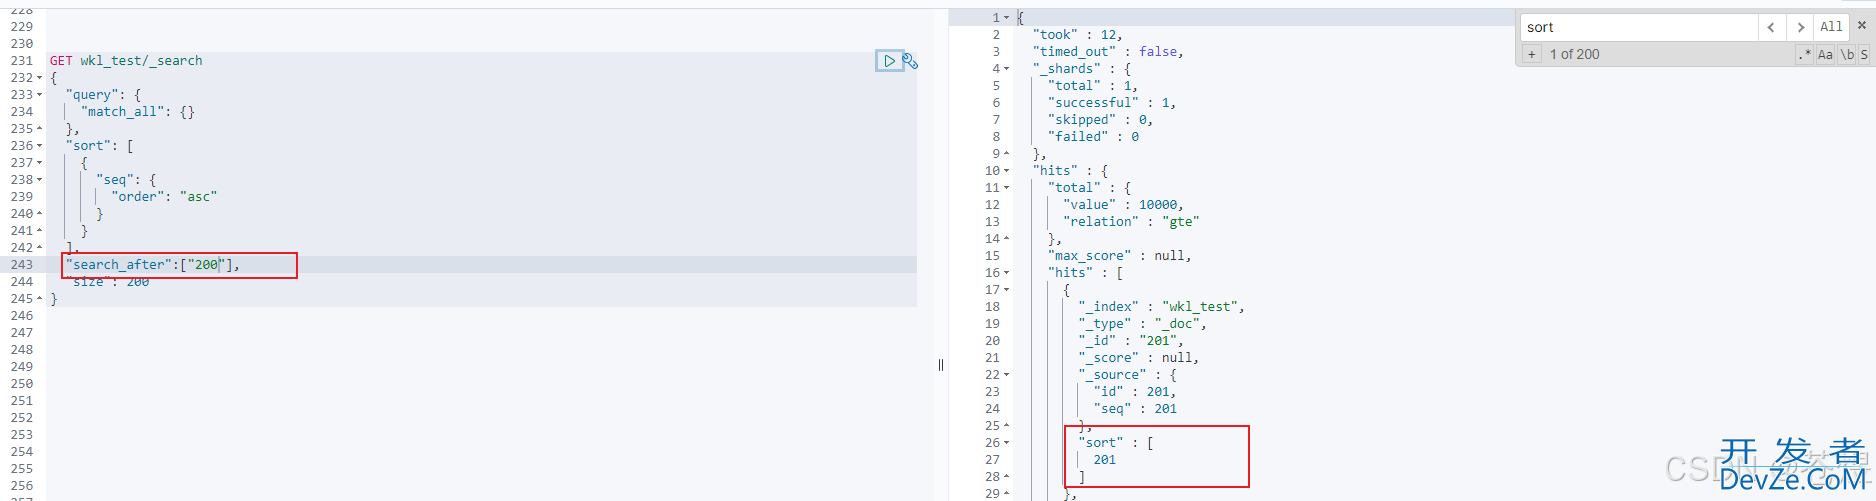Collapse the sort array at line 236
1876x501 pixels.
(39, 146)
